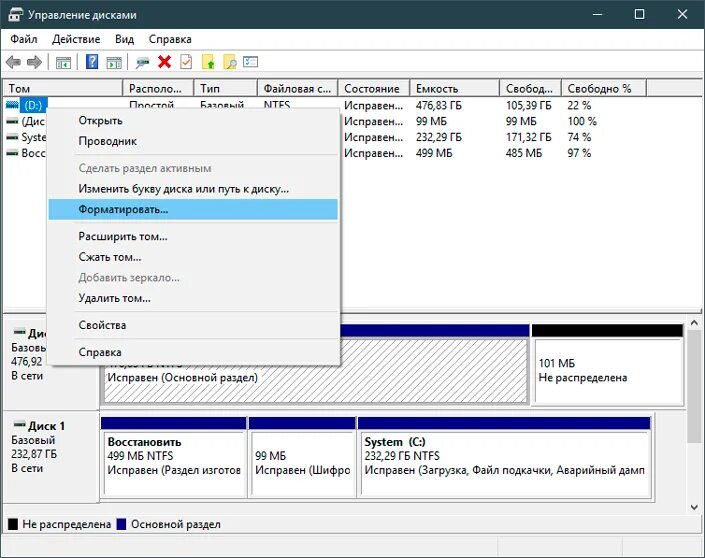705x558 pixels.
Task: Select the Syste... volume row name
Action: coord(34,137)
